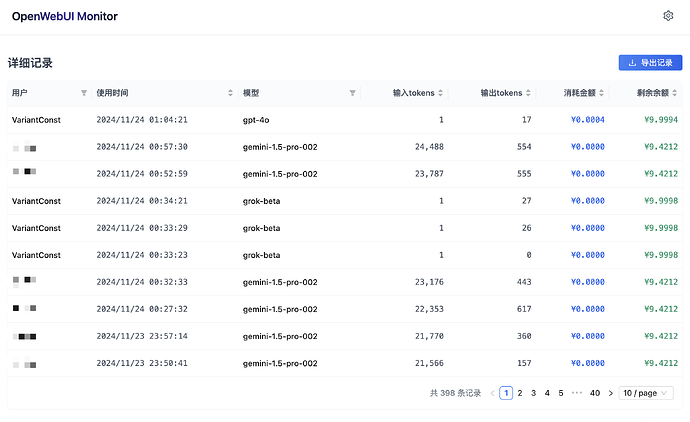Click the previous page arrow
690x422 pixels.
coord(492,393)
